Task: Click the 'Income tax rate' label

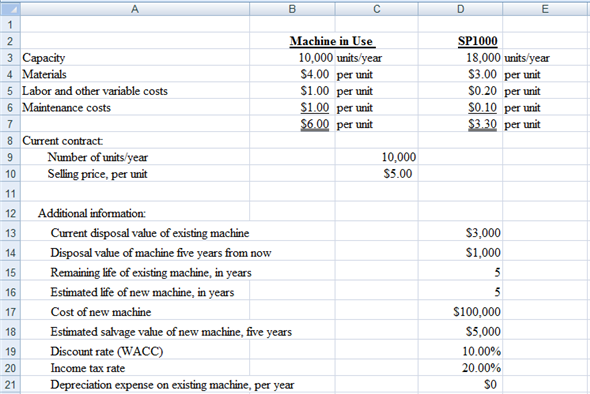Action: point(88,368)
